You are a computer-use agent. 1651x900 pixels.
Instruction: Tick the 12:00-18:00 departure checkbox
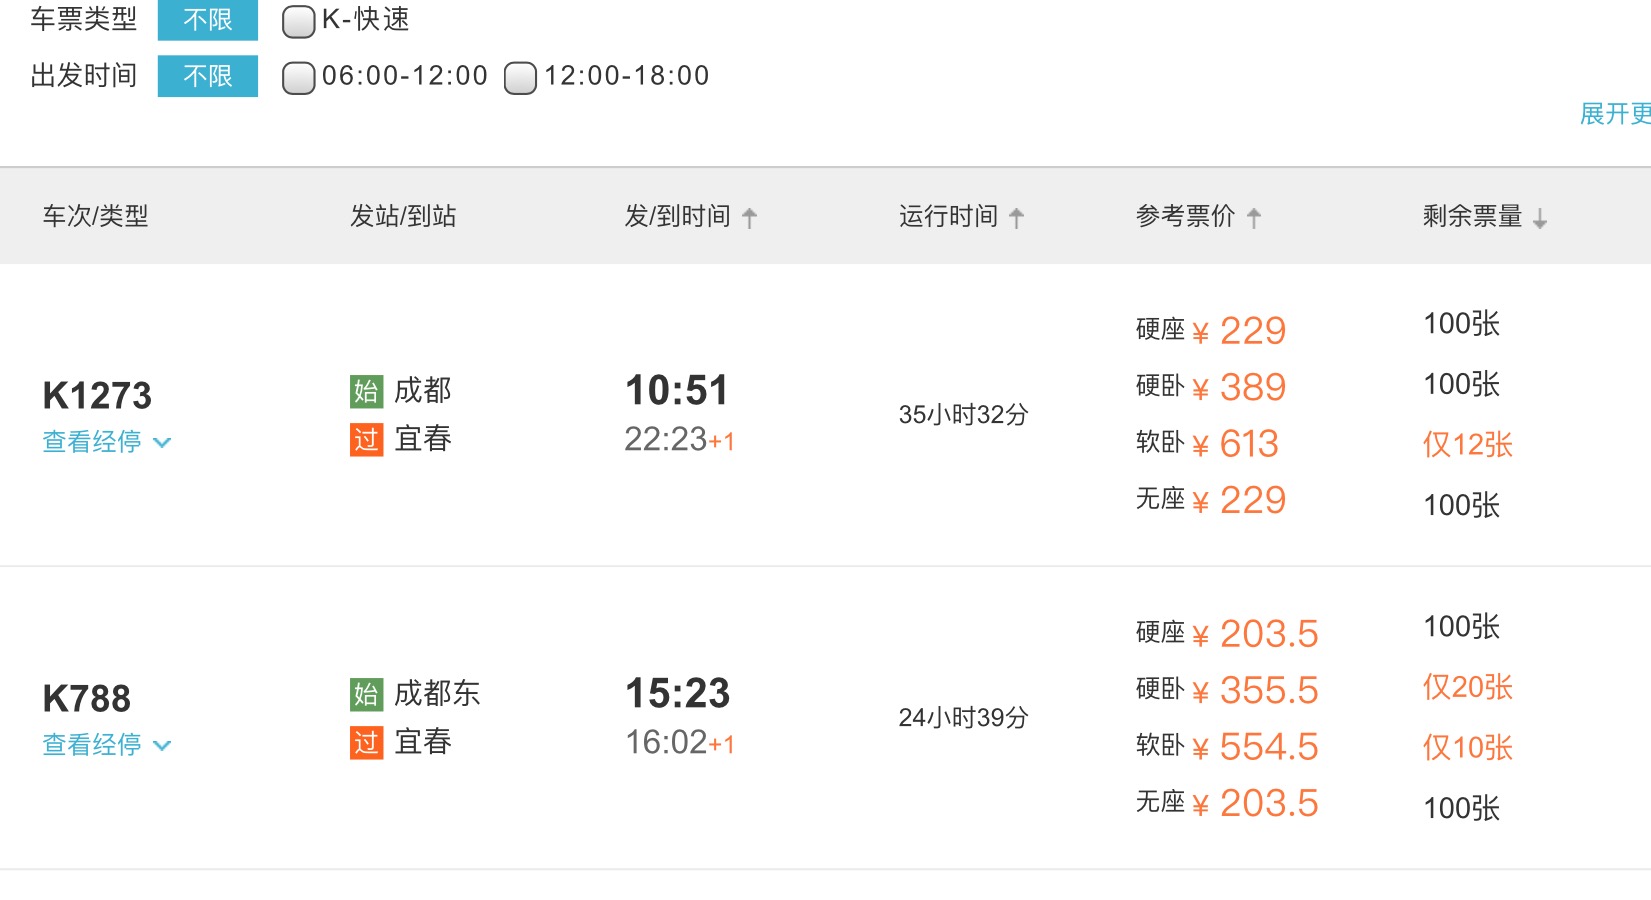520,77
